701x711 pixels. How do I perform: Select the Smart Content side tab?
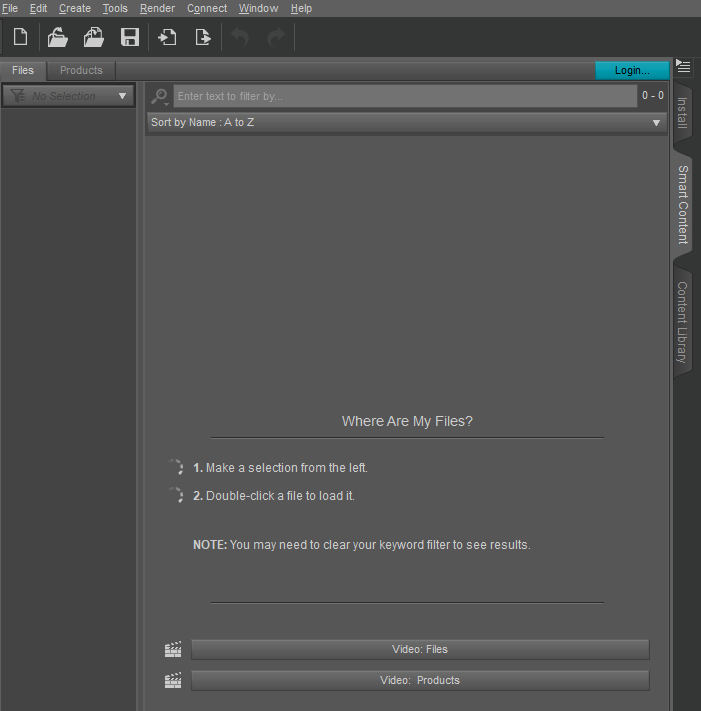click(683, 205)
